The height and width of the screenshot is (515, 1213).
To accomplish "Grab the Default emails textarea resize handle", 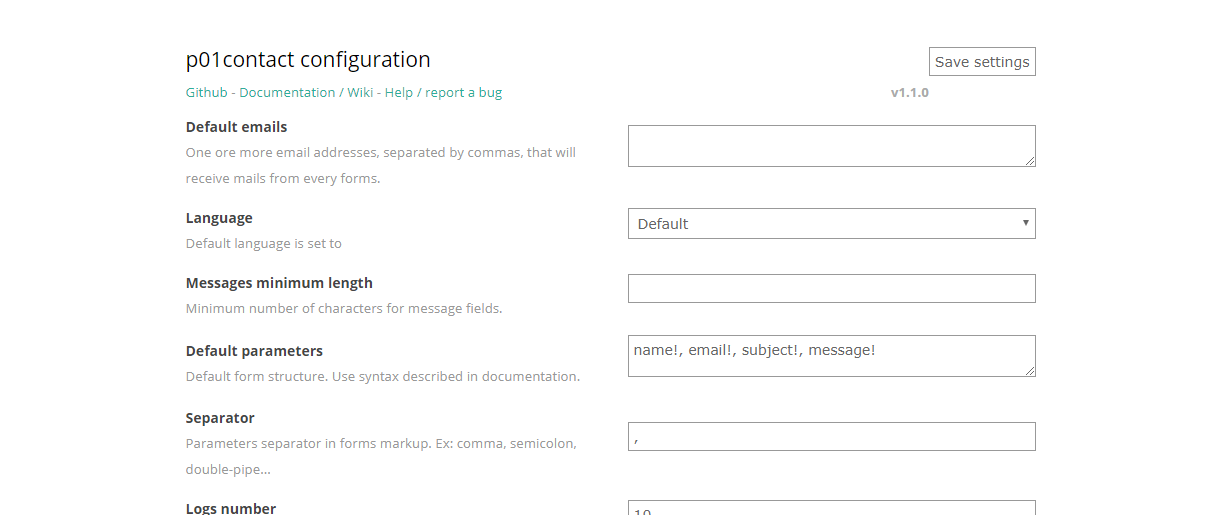I will click(1029, 160).
